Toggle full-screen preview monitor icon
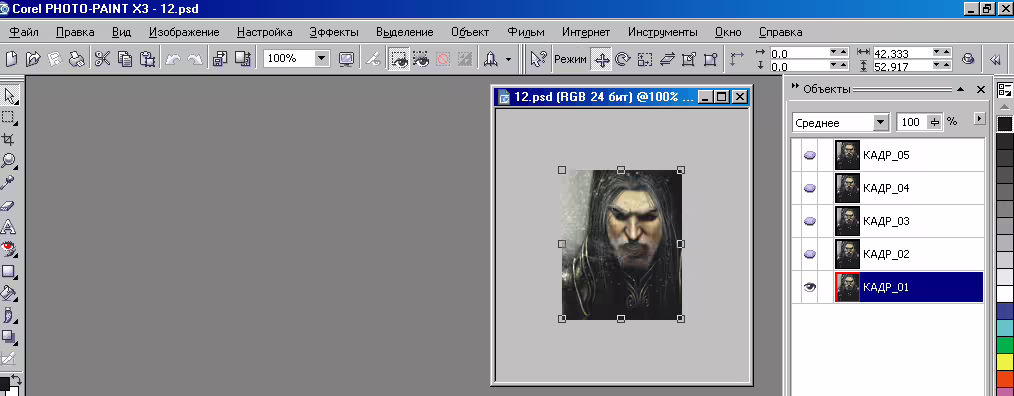 tap(347, 59)
